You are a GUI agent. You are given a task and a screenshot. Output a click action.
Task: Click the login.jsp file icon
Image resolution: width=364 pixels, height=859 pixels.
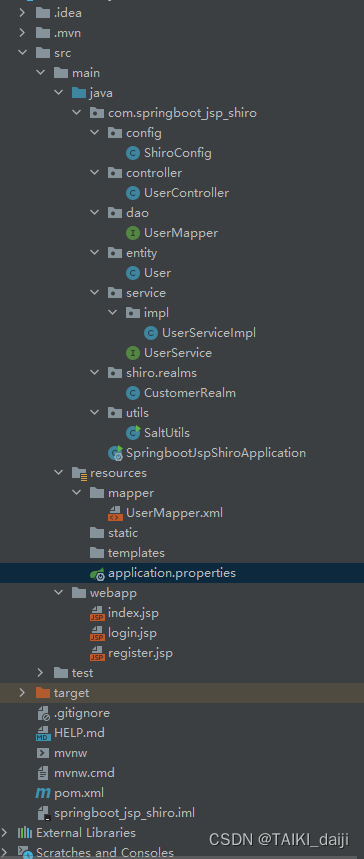click(97, 633)
